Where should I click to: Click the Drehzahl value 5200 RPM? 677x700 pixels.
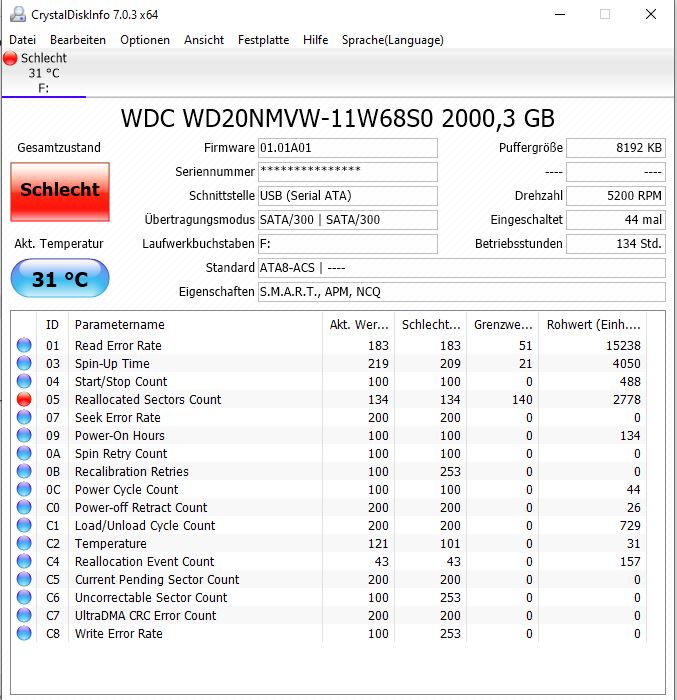(x=616, y=196)
